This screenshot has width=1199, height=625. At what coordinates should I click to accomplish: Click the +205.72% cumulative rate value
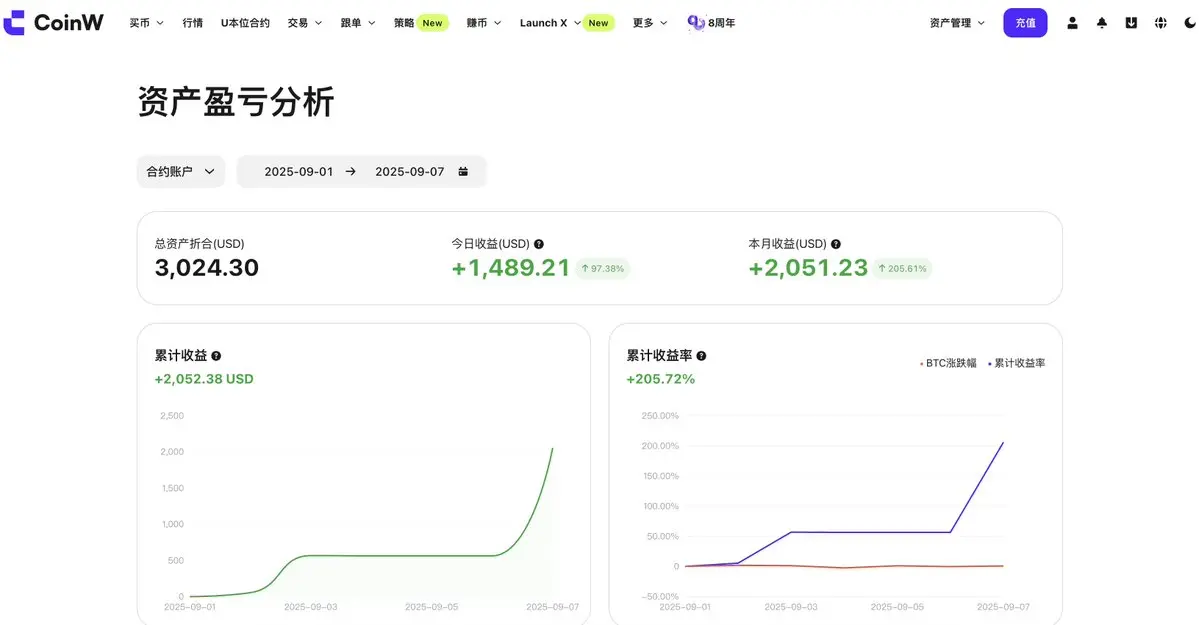point(661,379)
